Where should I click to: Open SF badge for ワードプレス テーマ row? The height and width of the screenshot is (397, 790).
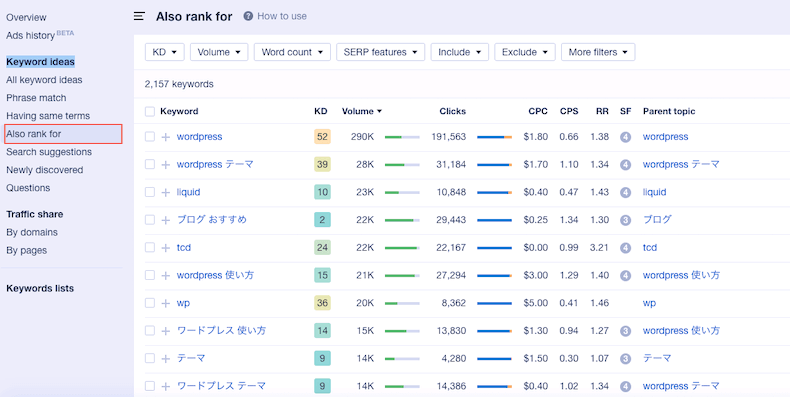point(625,386)
